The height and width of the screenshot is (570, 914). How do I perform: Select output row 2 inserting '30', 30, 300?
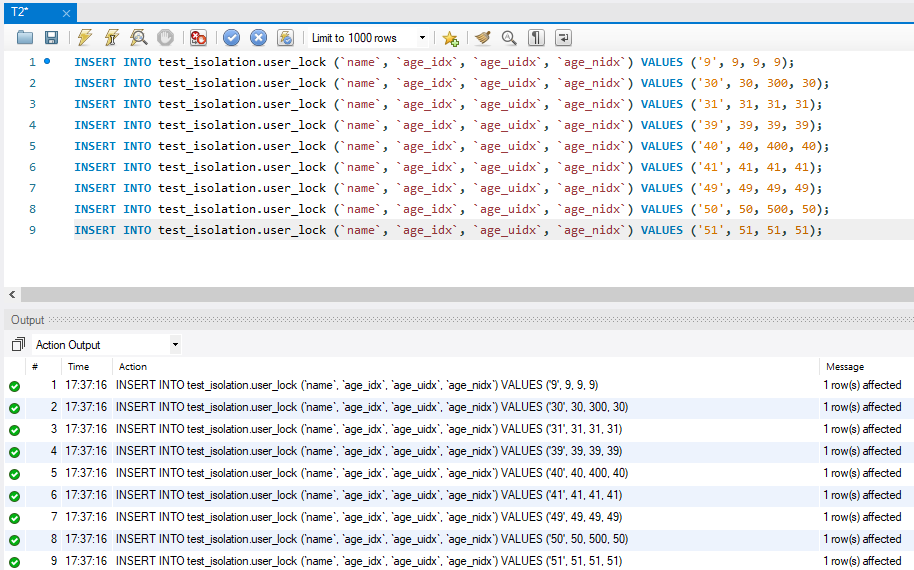click(x=457, y=407)
